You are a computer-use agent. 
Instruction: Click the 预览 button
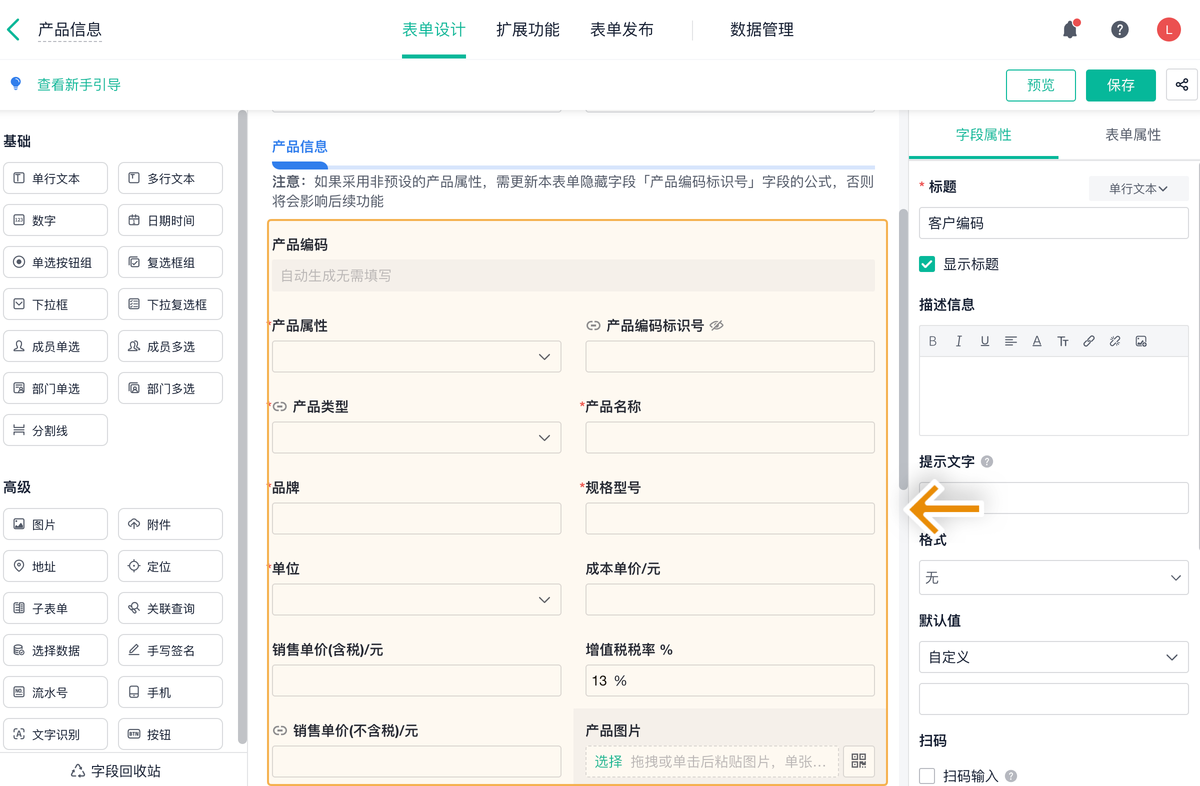[x=1040, y=85]
